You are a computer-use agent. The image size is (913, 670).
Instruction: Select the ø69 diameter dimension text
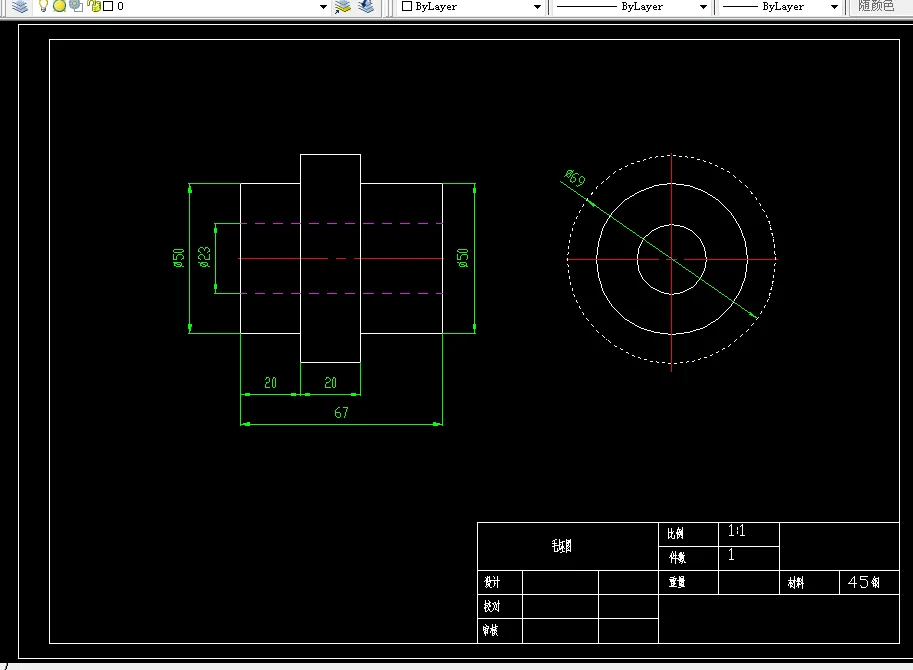click(x=575, y=177)
